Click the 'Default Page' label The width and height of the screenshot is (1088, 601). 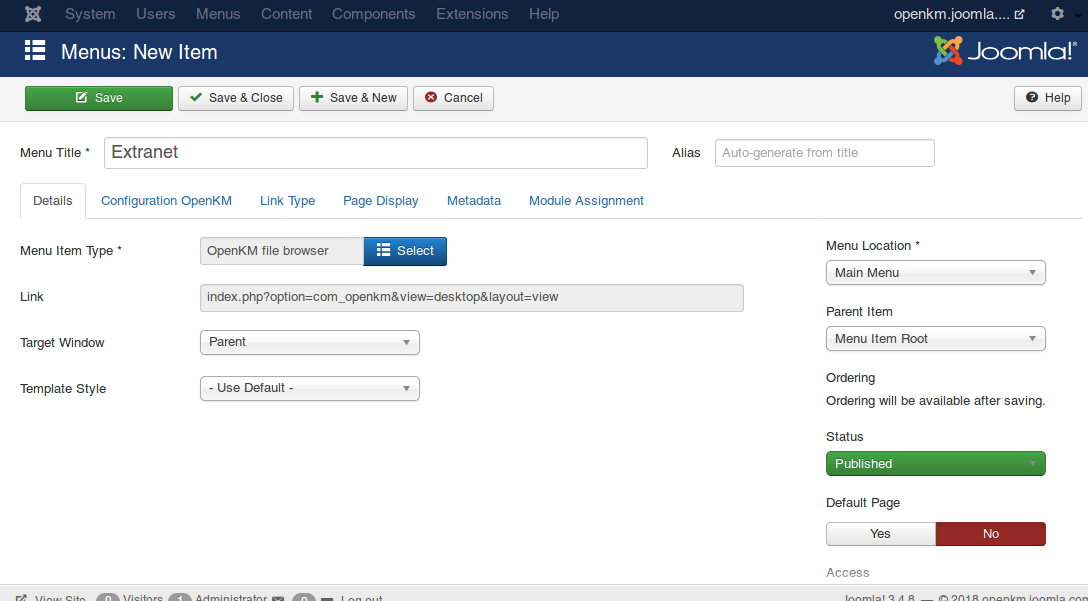point(862,502)
